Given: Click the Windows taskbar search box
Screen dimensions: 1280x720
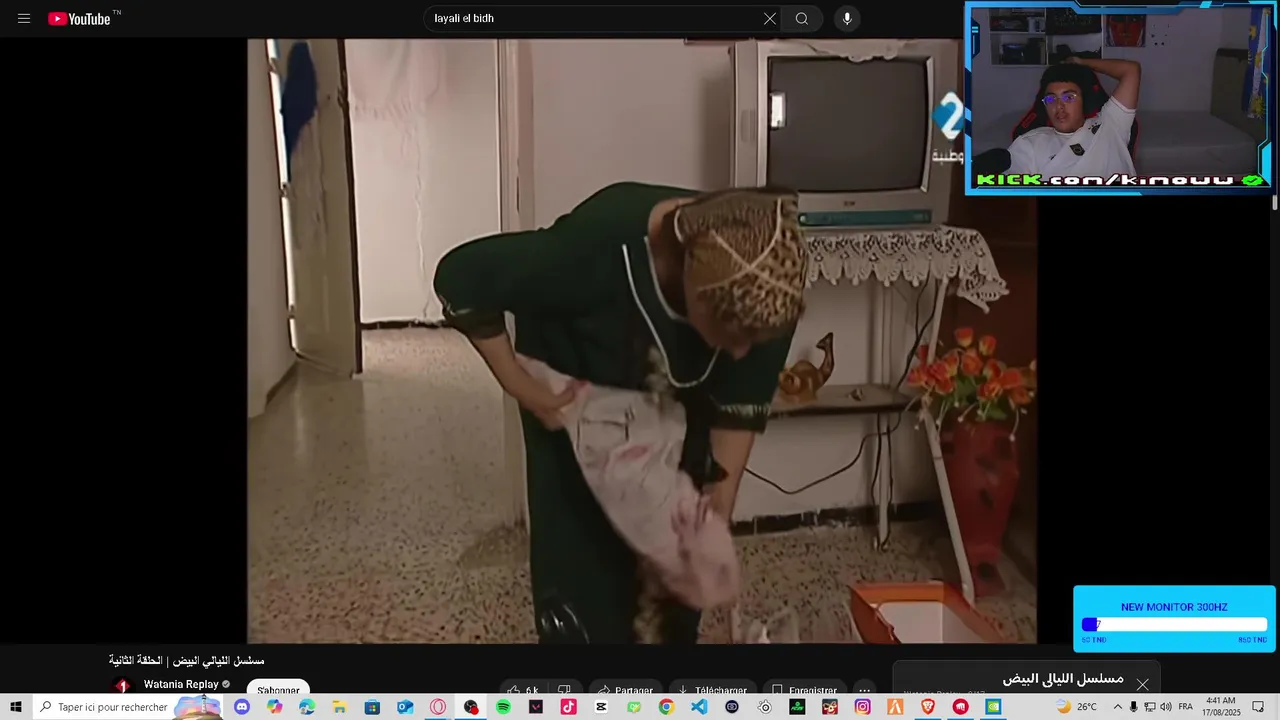Looking at the screenshot, I should (x=126, y=707).
